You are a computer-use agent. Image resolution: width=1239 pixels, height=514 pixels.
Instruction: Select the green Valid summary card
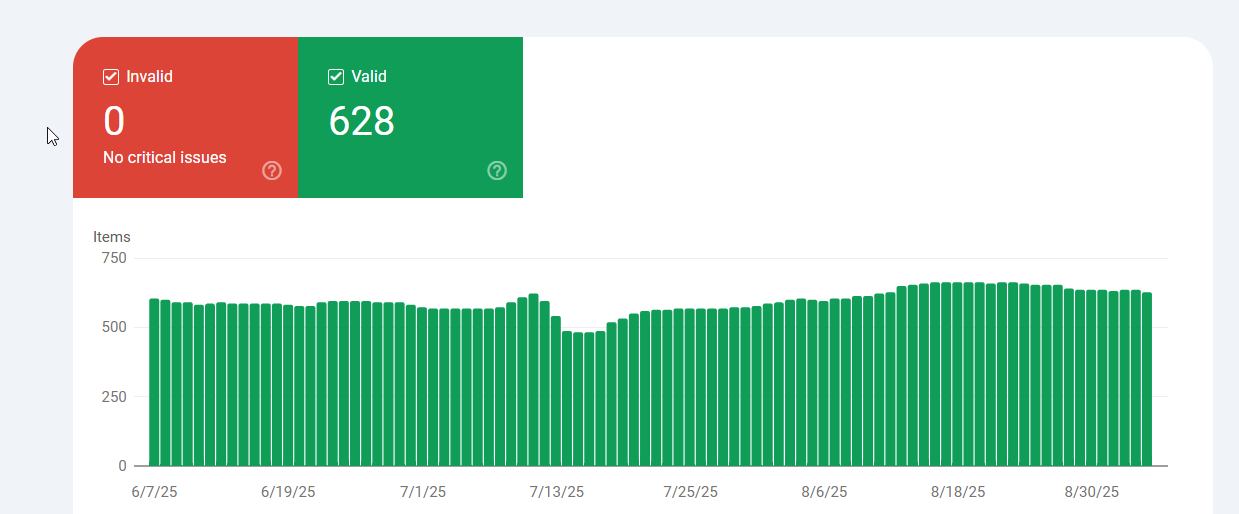click(410, 117)
